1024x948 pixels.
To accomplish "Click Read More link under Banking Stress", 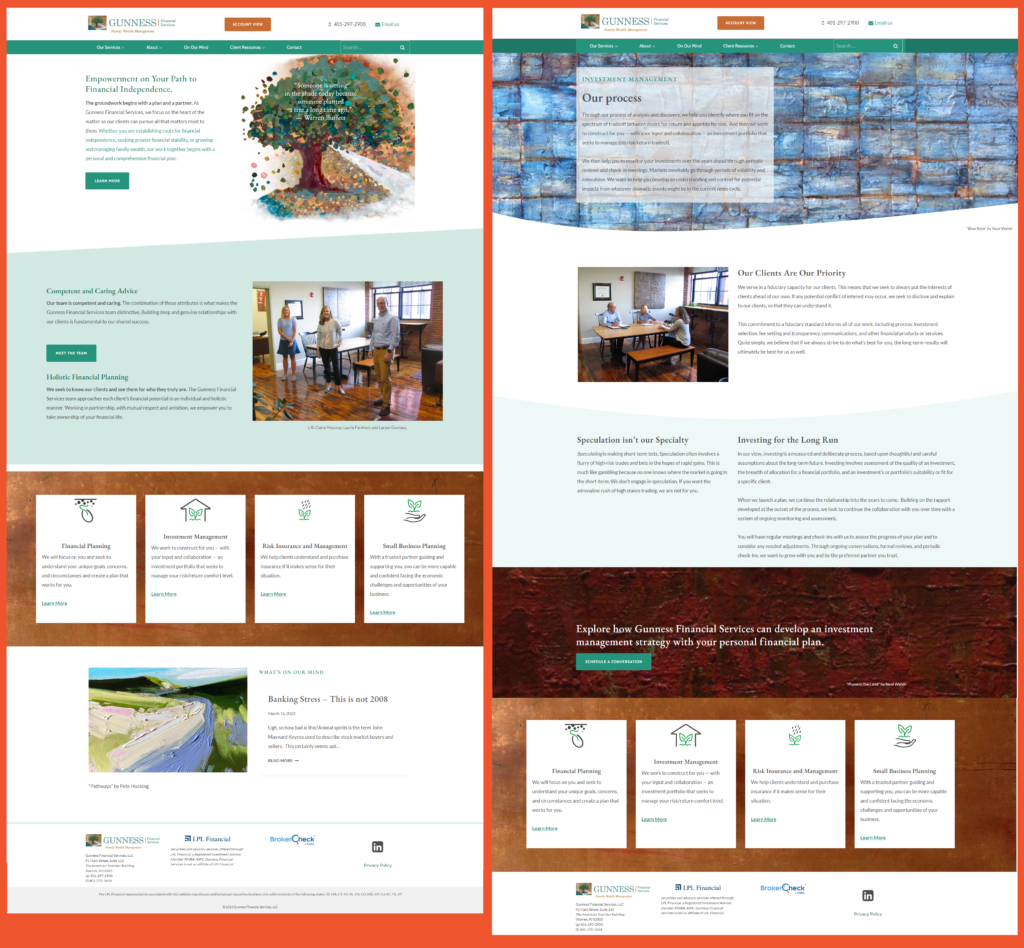I will [x=283, y=761].
